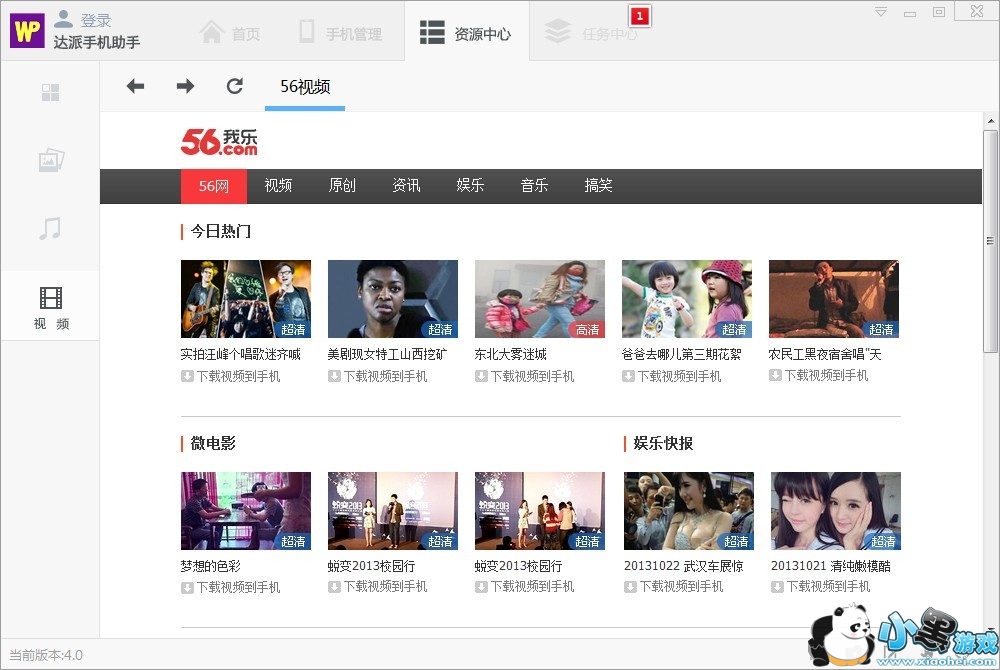Click the 56.com 我乐 logo
This screenshot has width=1000, height=670.
coord(219,142)
